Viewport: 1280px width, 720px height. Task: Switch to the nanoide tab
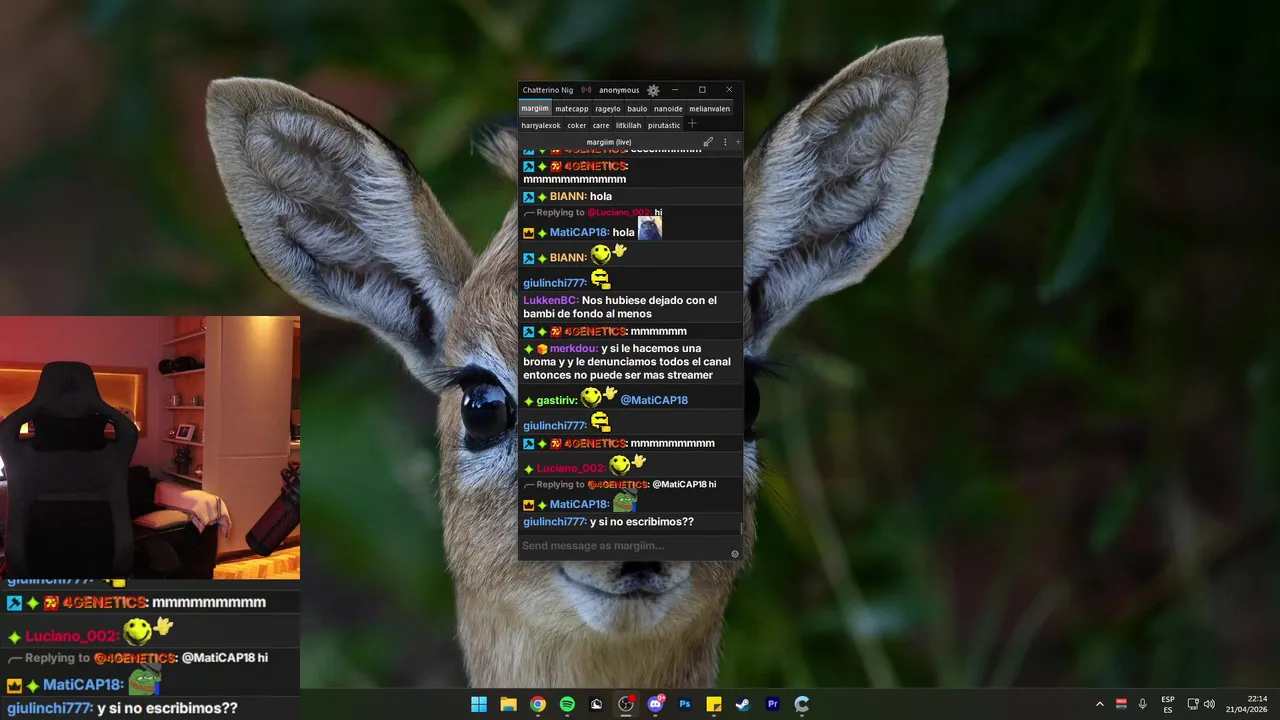[668, 108]
